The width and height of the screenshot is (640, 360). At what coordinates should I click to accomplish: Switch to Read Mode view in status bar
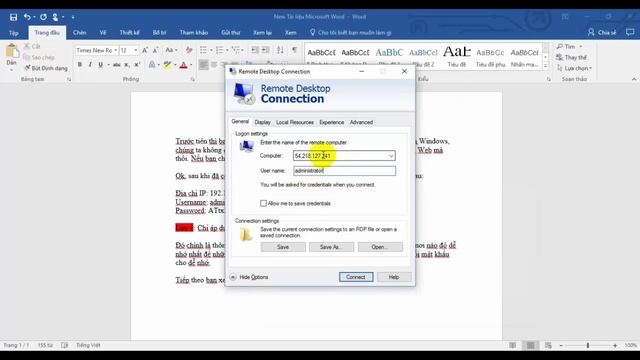tap(512, 345)
